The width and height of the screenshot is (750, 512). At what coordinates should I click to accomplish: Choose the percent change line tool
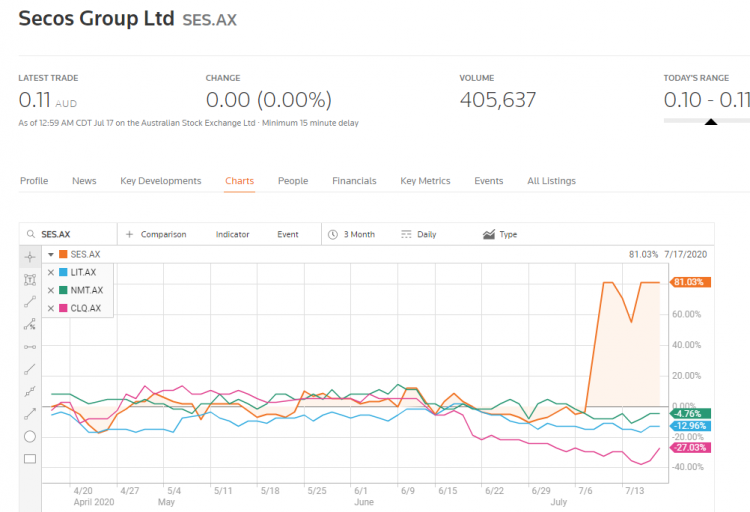29,324
